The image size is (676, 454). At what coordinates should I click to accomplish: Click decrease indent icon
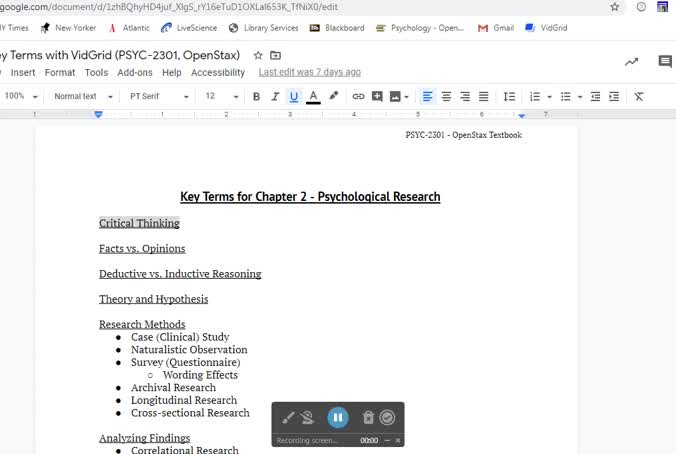coord(595,97)
